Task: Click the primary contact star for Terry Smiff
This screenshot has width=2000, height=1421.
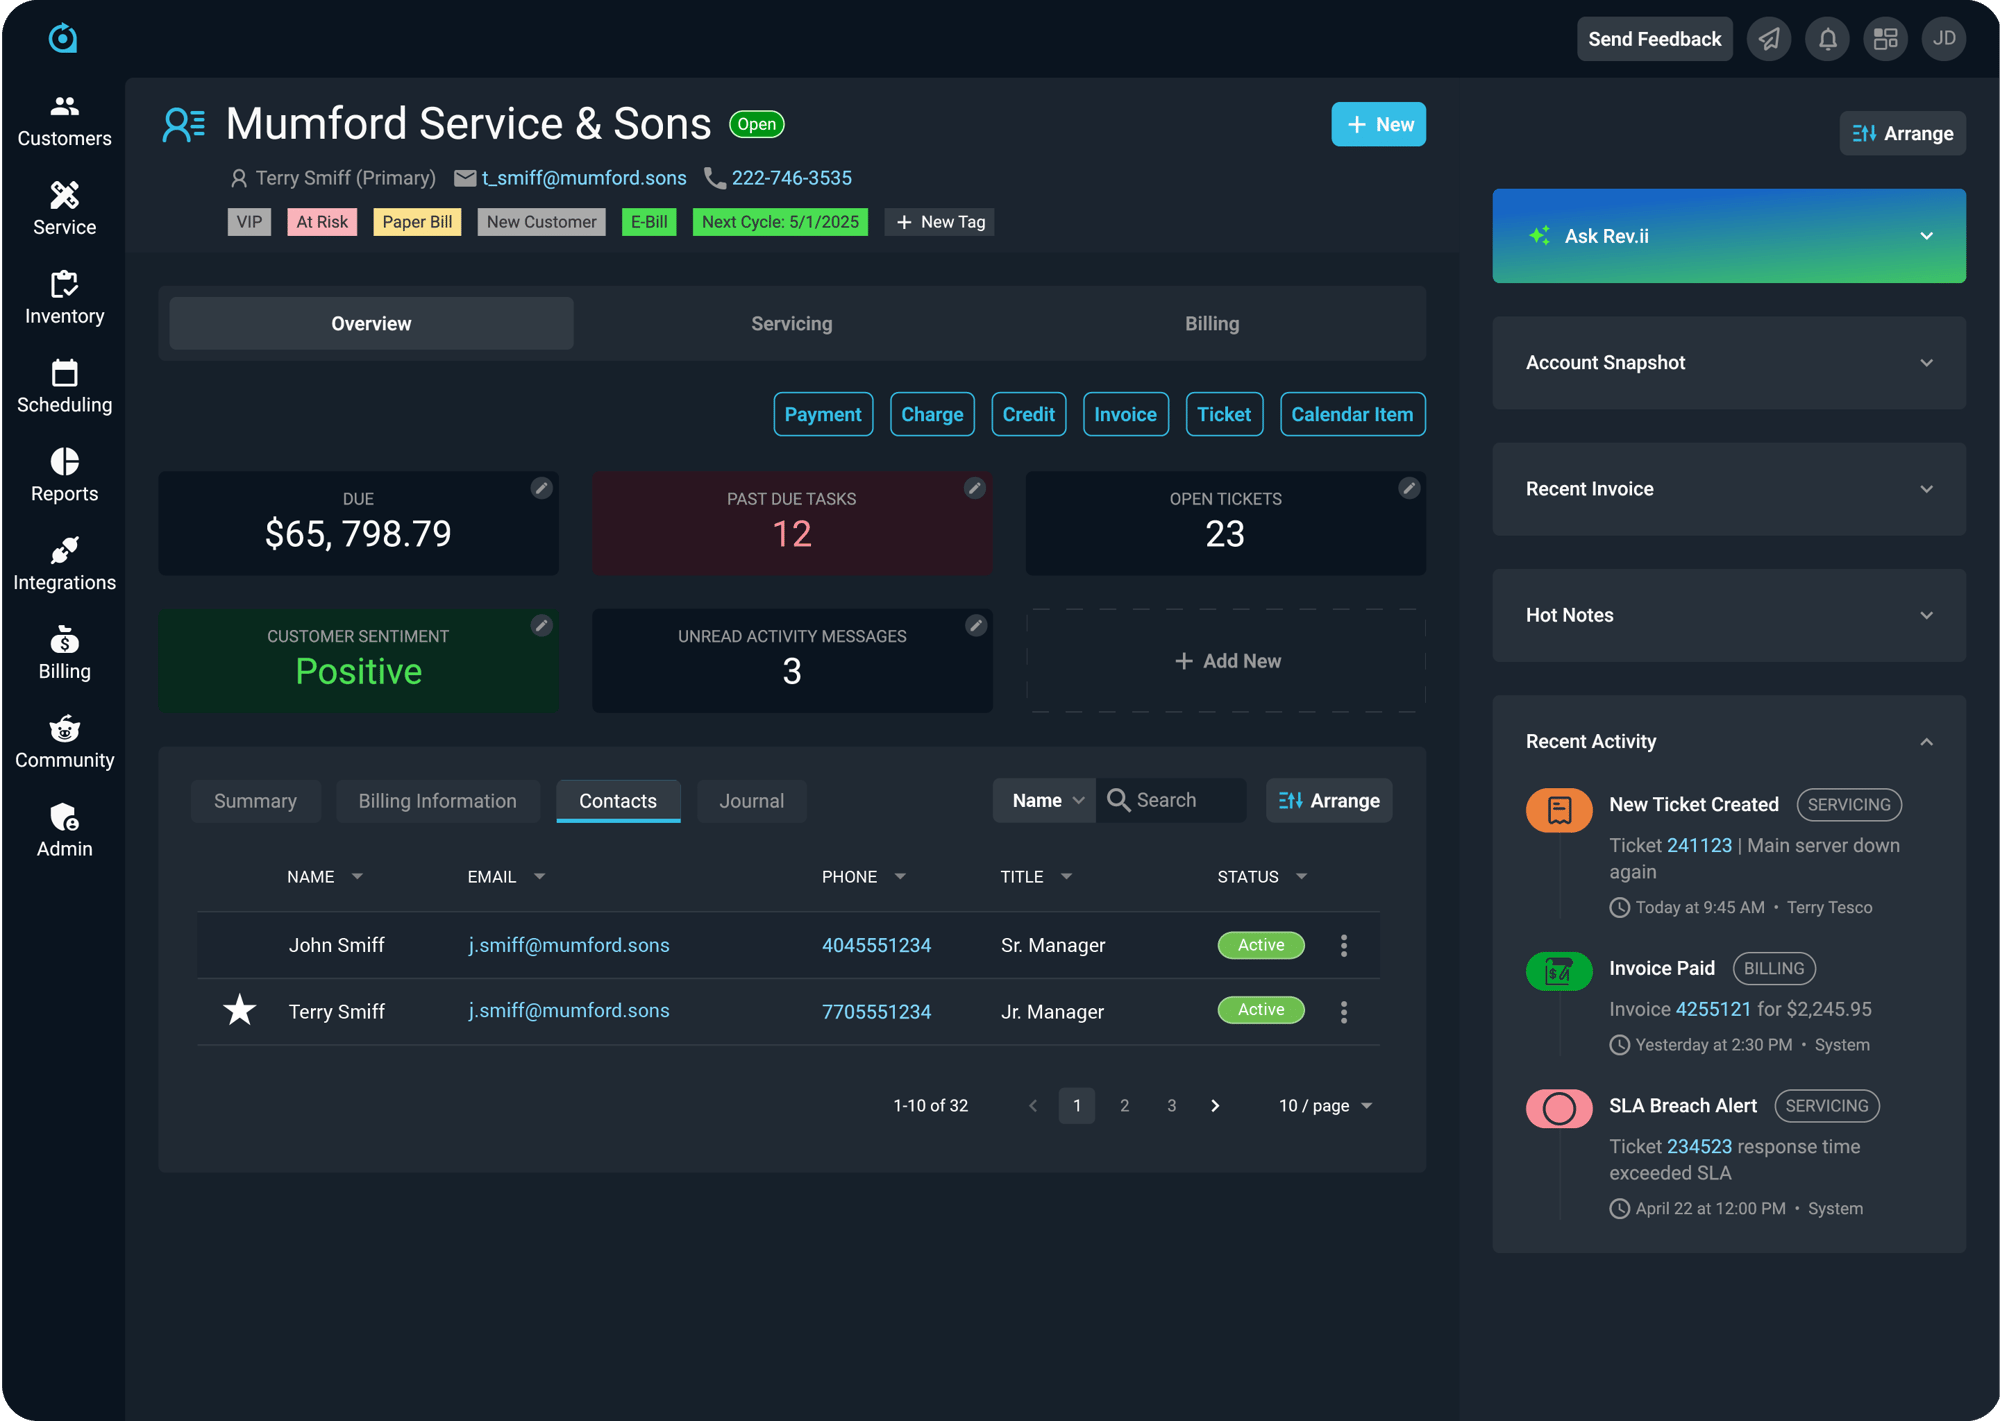Action: pyautogui.click(x=239, y=1010)
